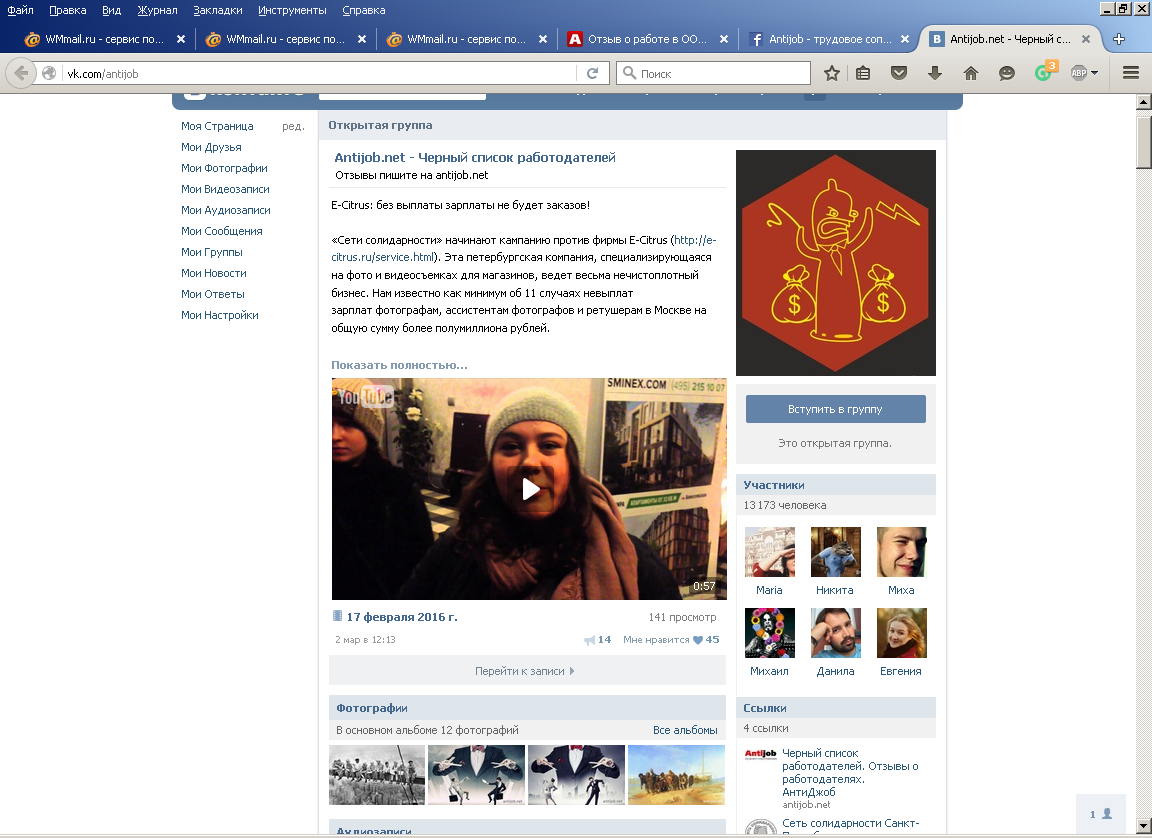Click the 'Вступить в группу' button
1152x838 pixels.
(x=835, y=409)
